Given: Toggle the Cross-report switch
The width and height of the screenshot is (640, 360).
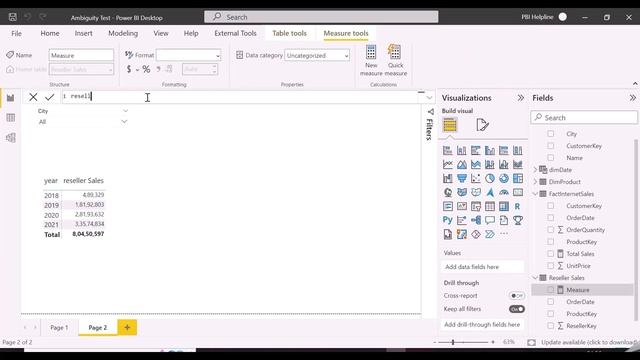Looking at the screenshot, I should point(517,296).
